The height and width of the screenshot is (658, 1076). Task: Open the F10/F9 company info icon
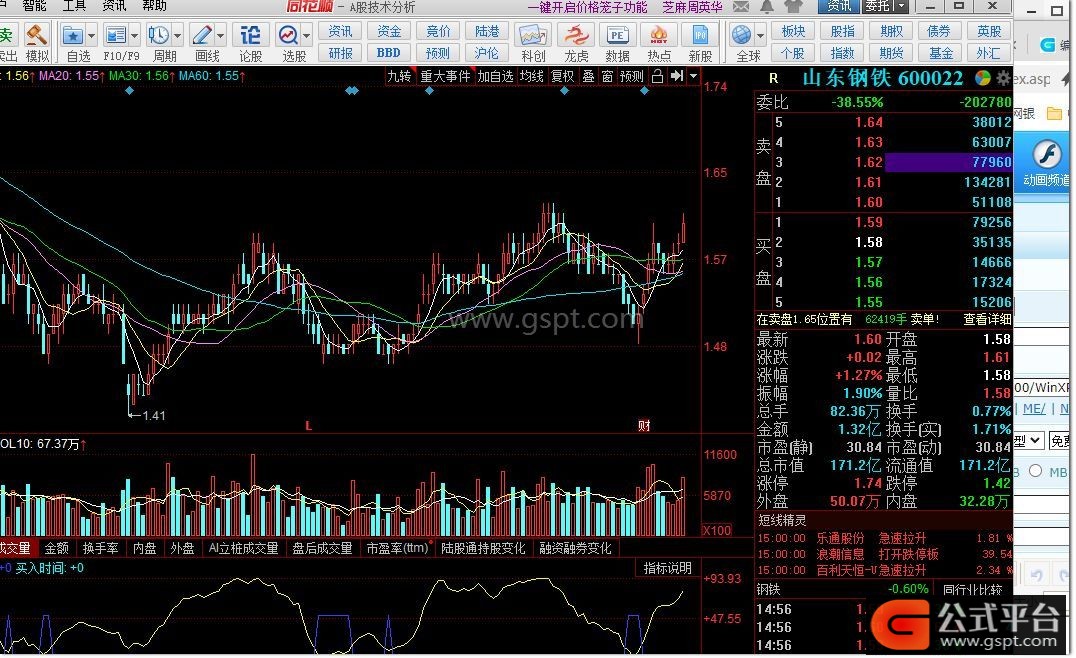(116, 35)
